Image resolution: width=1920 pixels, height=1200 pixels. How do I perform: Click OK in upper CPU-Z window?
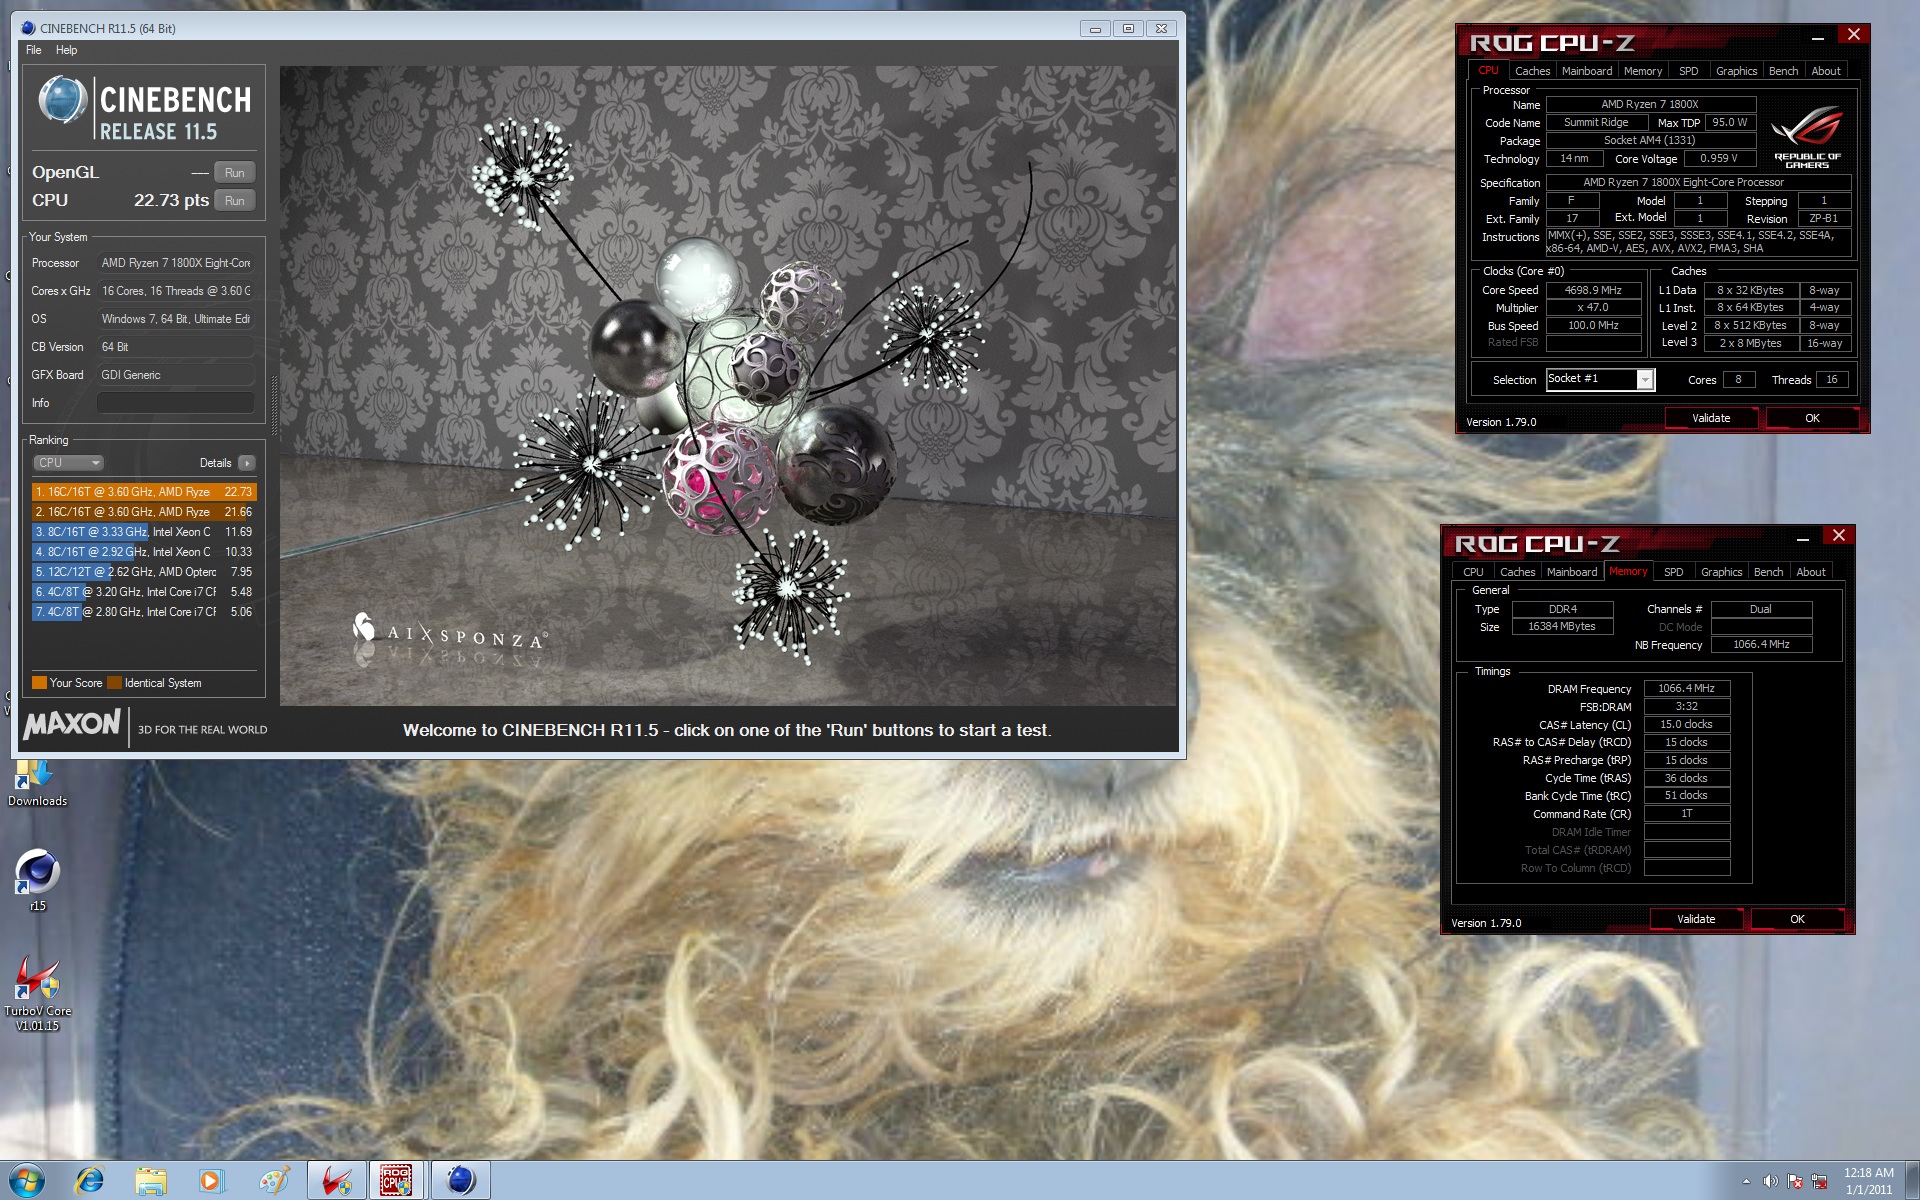coord(1812,418)
